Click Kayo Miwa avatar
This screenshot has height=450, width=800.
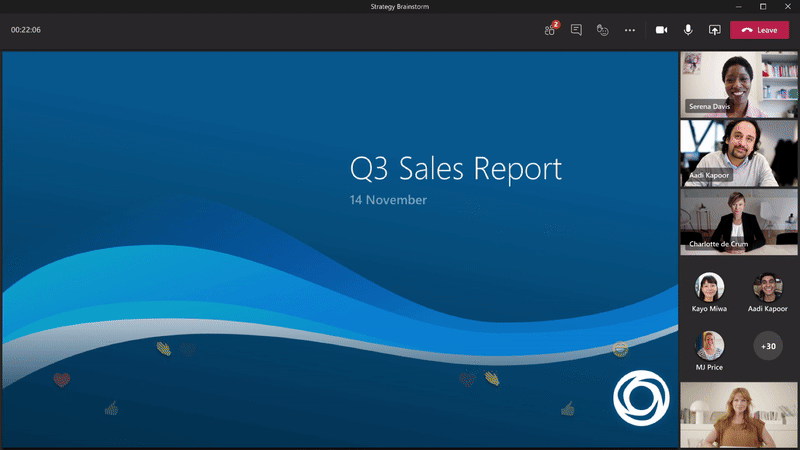point(709,287)
